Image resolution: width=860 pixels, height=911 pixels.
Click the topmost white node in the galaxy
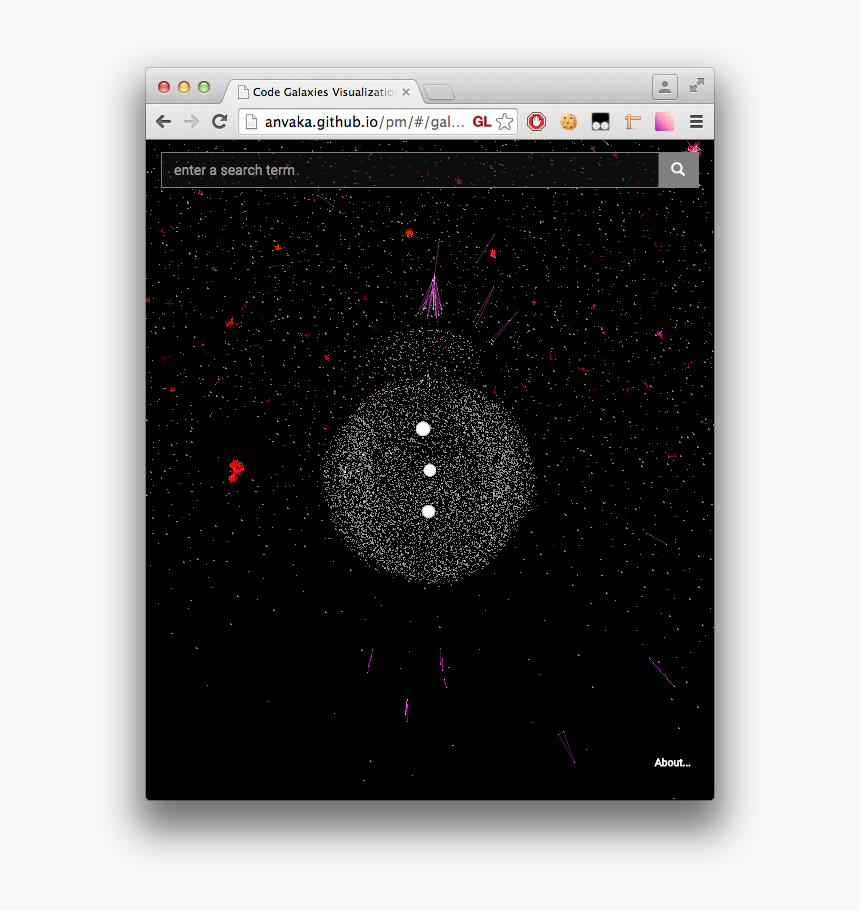point(422,428)
